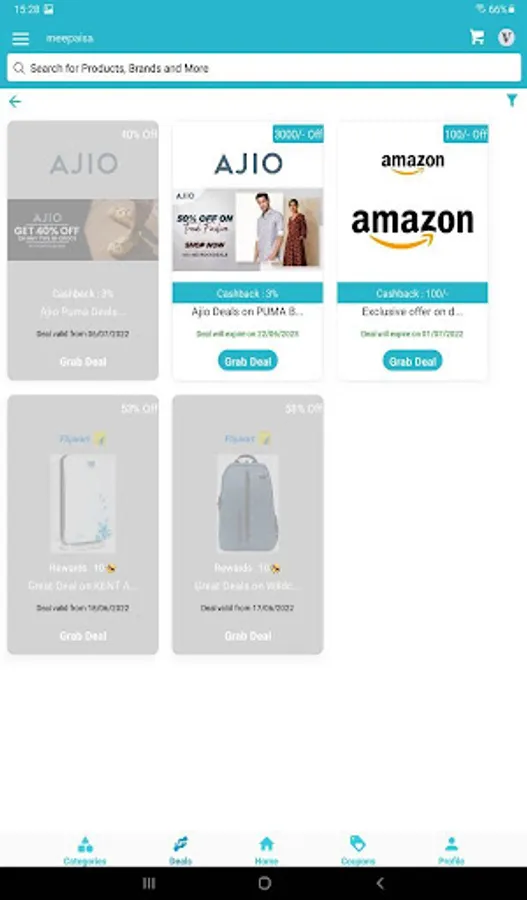This screenshot has height=900, width=527.
Task: Open the shopping cart
Action: (476, 37)
